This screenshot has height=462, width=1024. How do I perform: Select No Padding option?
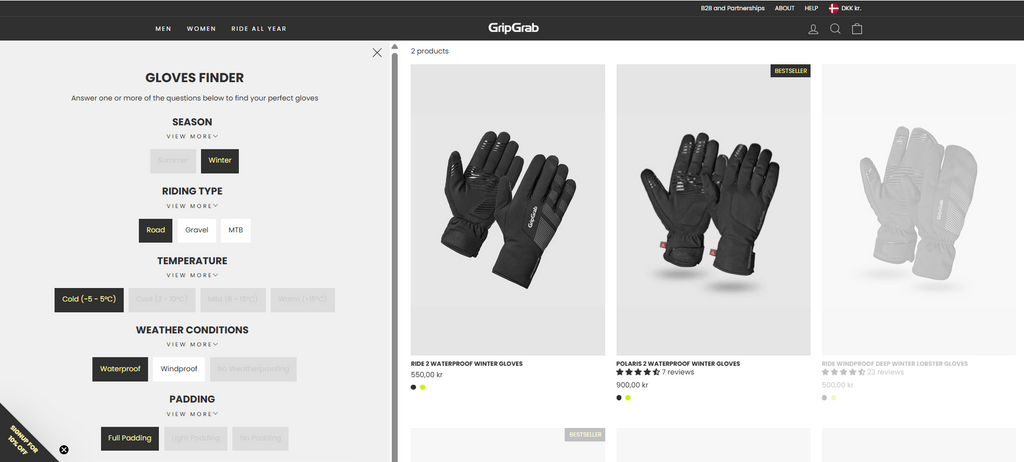(261, 438)
